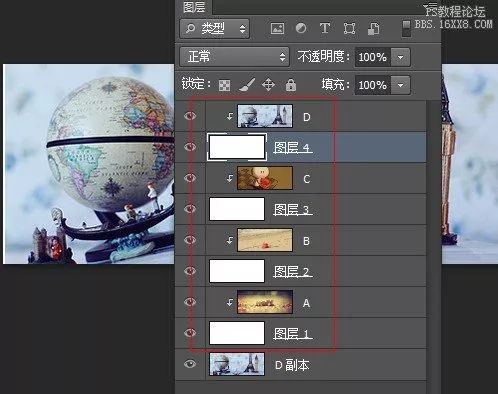
Task: Hide 图层 3 visibility eye
Action: 190,209
